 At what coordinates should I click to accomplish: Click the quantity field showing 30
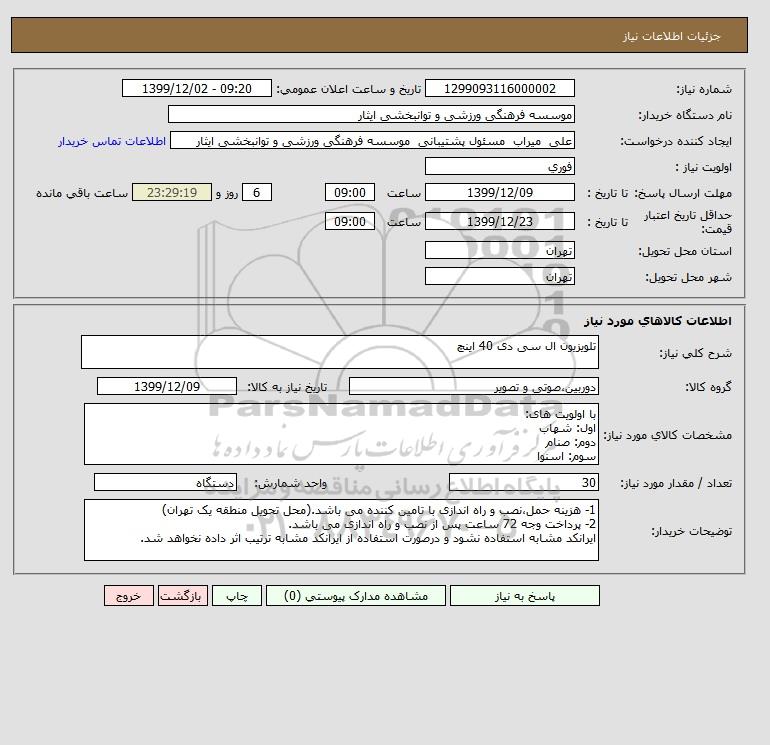tap(523, 483)
